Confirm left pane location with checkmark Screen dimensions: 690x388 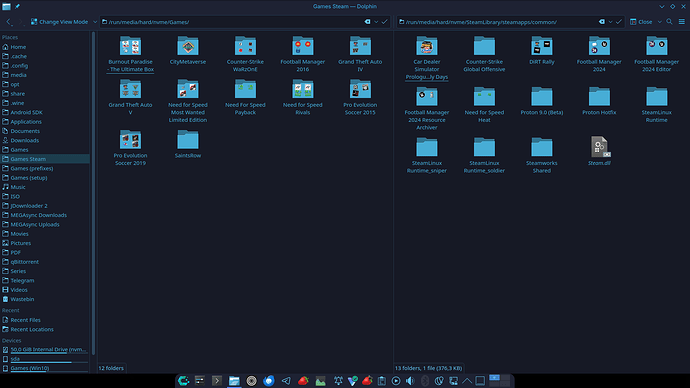point(385,22)
